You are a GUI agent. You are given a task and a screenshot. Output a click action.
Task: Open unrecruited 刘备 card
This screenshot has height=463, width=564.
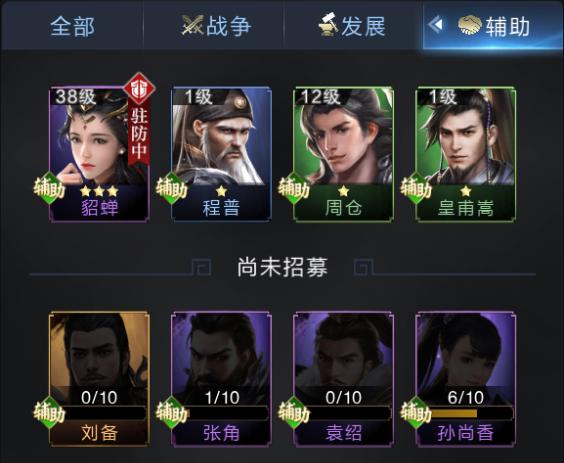tap(99, 379)
